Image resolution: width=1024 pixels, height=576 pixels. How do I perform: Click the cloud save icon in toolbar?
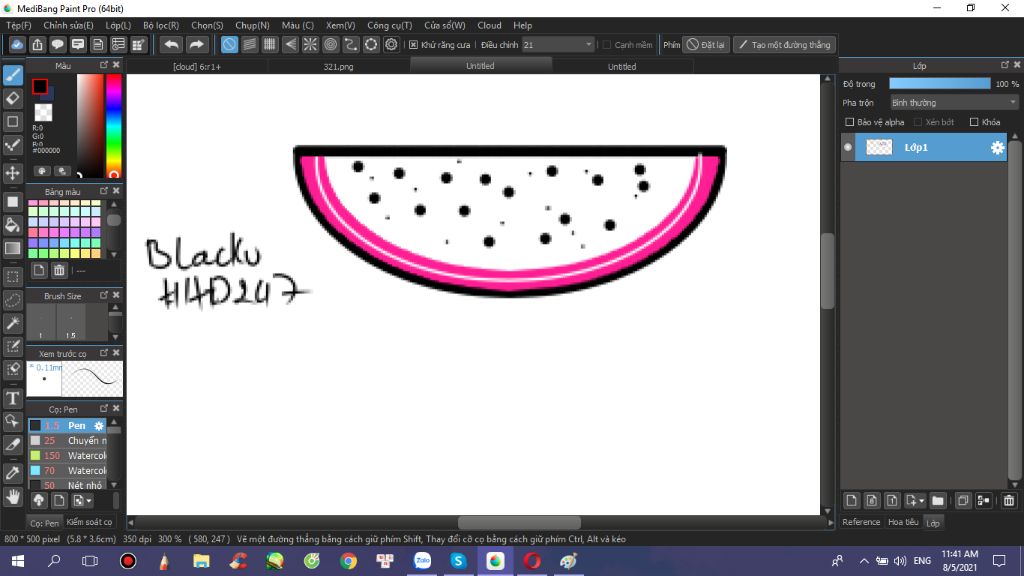click(17, 44)
